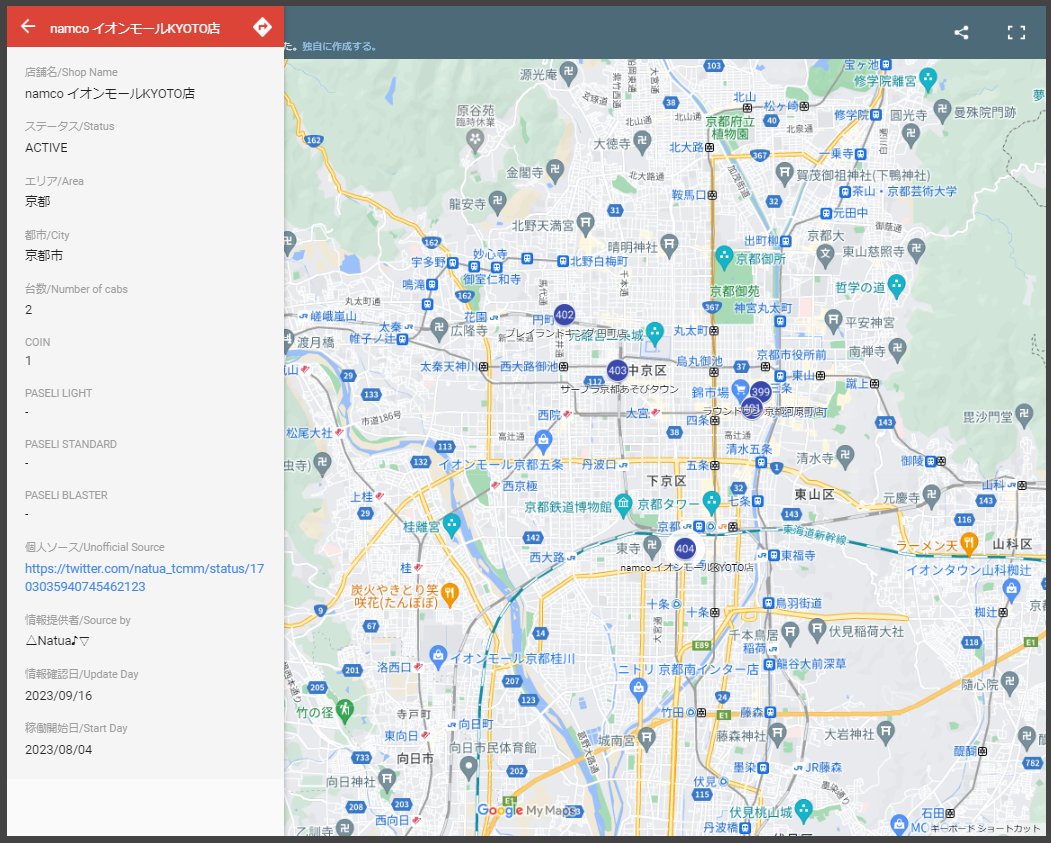
Task: Click the 大徳寺 temple icon
Action: [642, 143]
